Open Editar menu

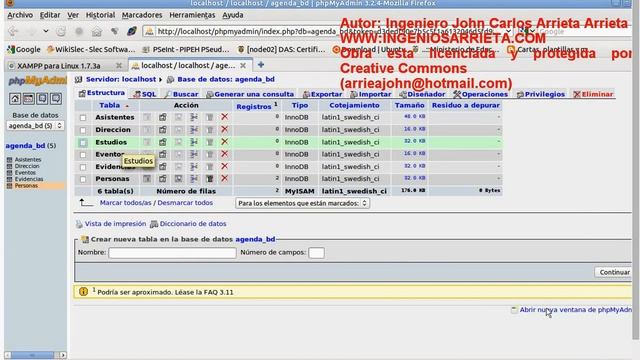(x=50, y=15)
